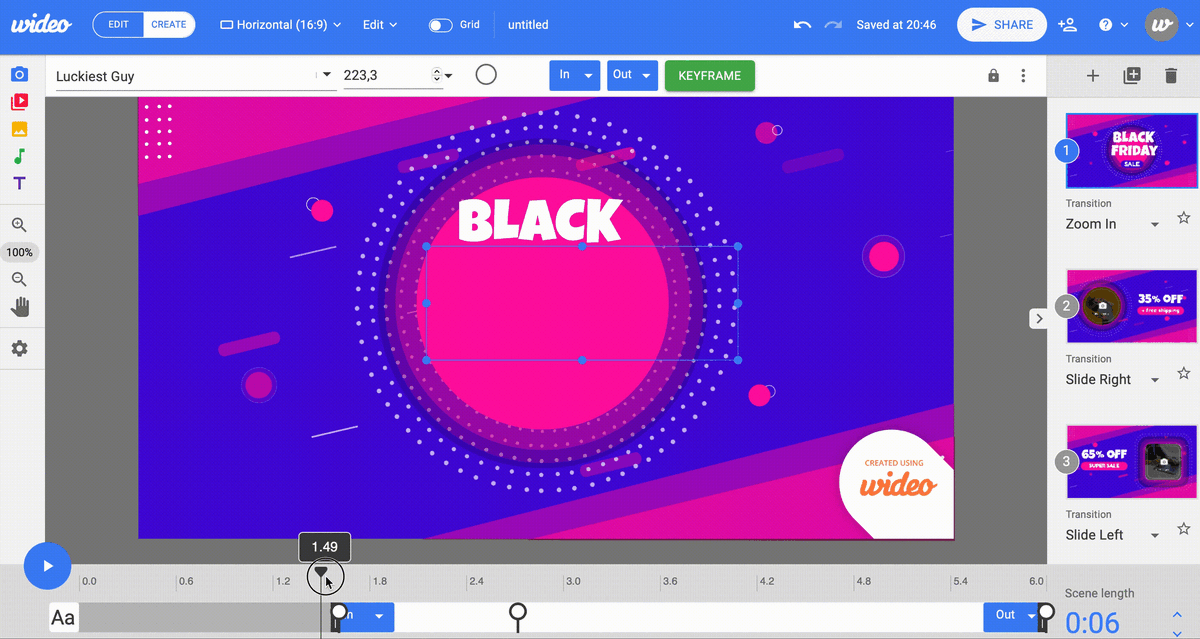
Task: Open the Edit menu
Action: click(x=380, y=25)
